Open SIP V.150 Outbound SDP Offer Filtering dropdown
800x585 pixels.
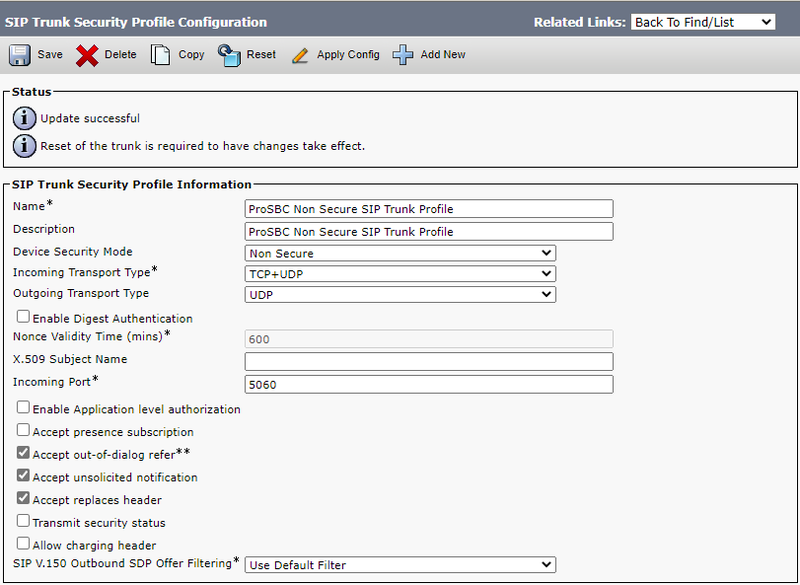401,565
